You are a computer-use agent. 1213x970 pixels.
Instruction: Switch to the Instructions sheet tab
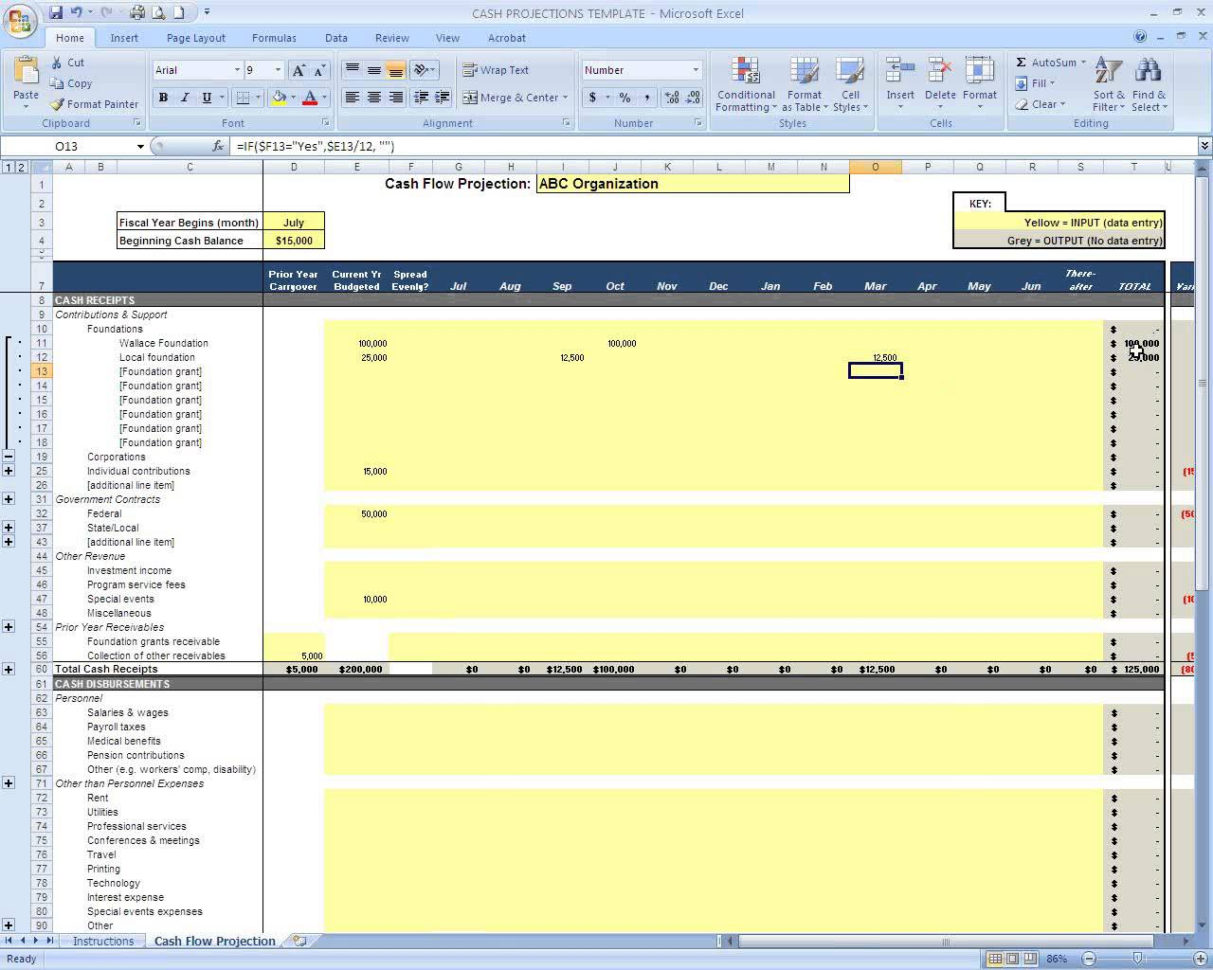[102, 941]
